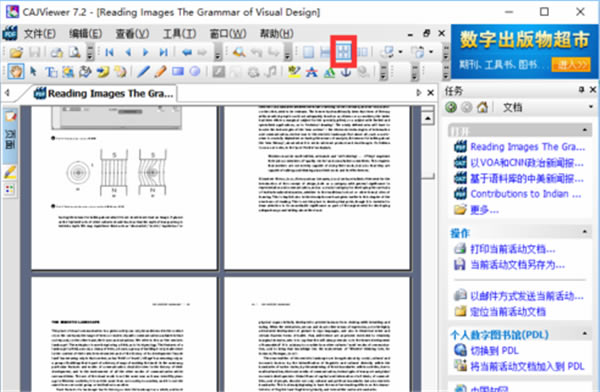This screenshot has height=392, width=600.
Task: Select the Reading Images document tab
Action: point(103,93)
